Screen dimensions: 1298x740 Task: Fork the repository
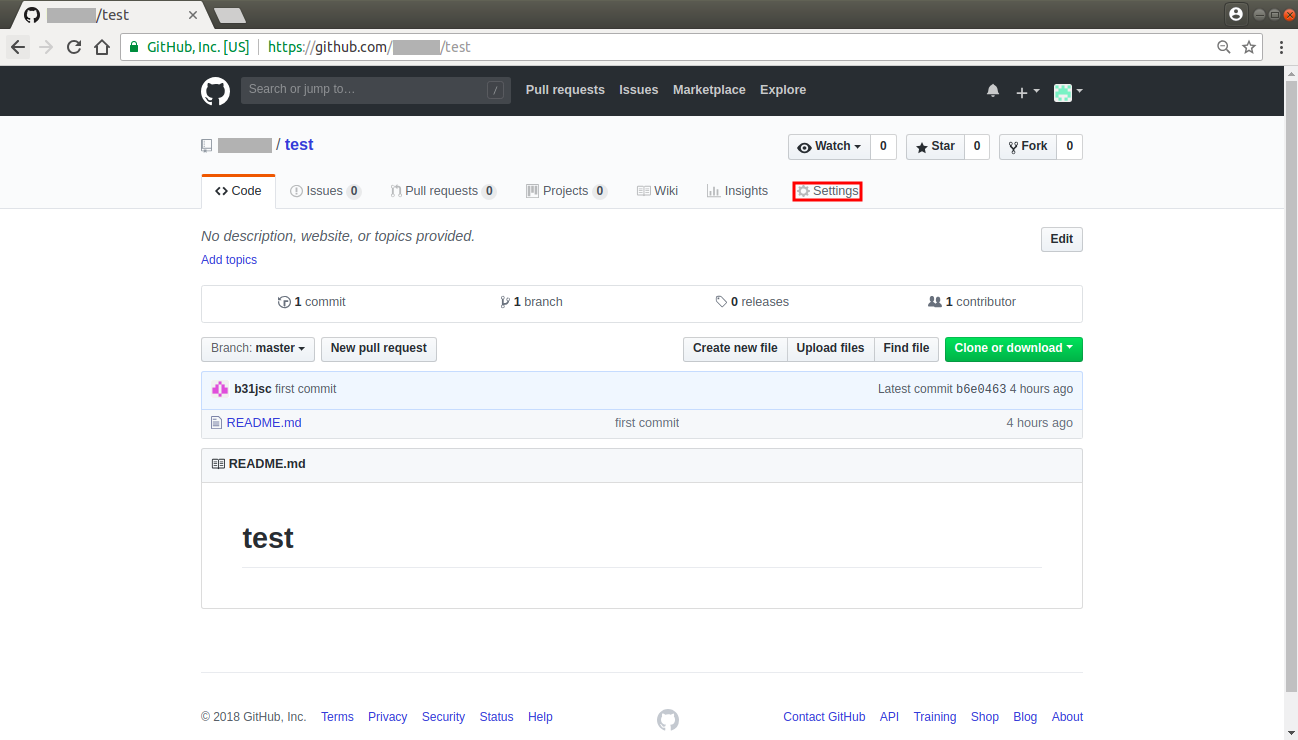[1027, 147]
